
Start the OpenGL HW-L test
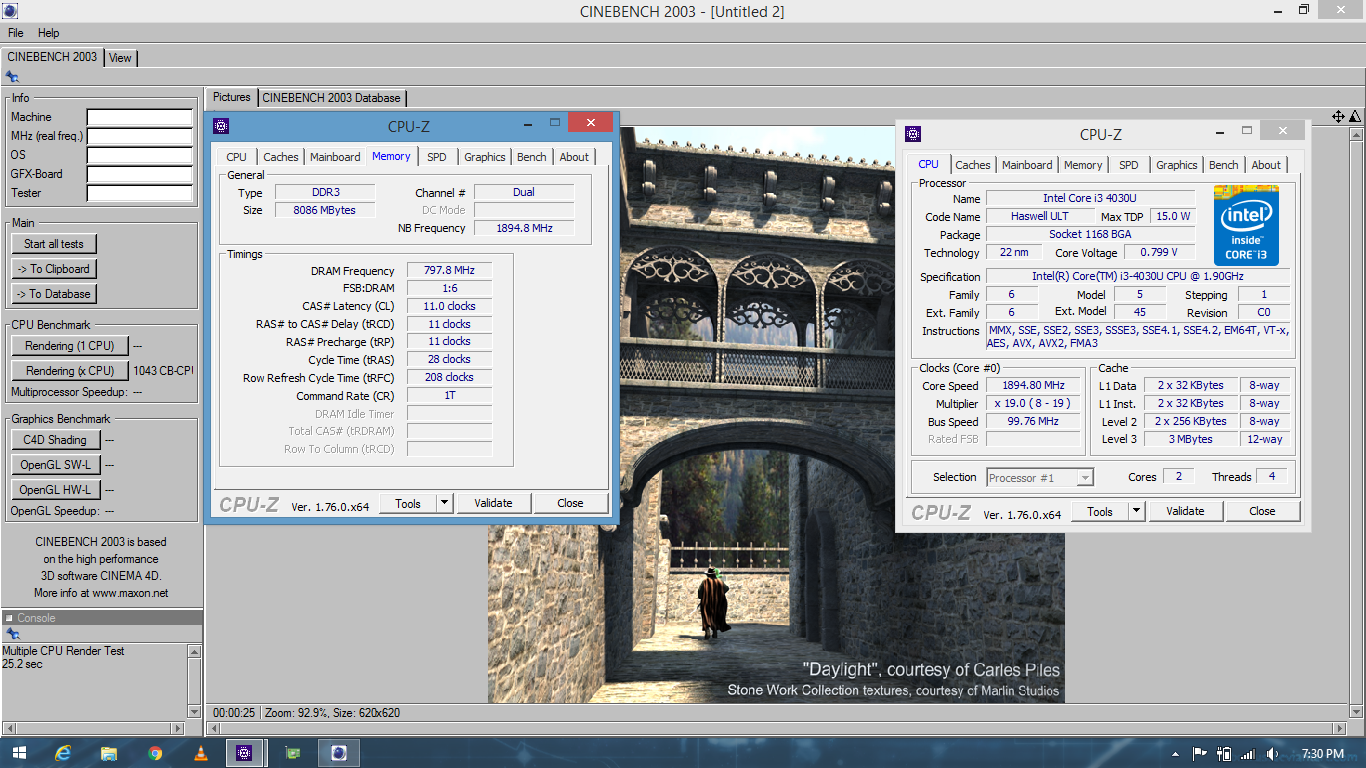click(x=55, y=490)
